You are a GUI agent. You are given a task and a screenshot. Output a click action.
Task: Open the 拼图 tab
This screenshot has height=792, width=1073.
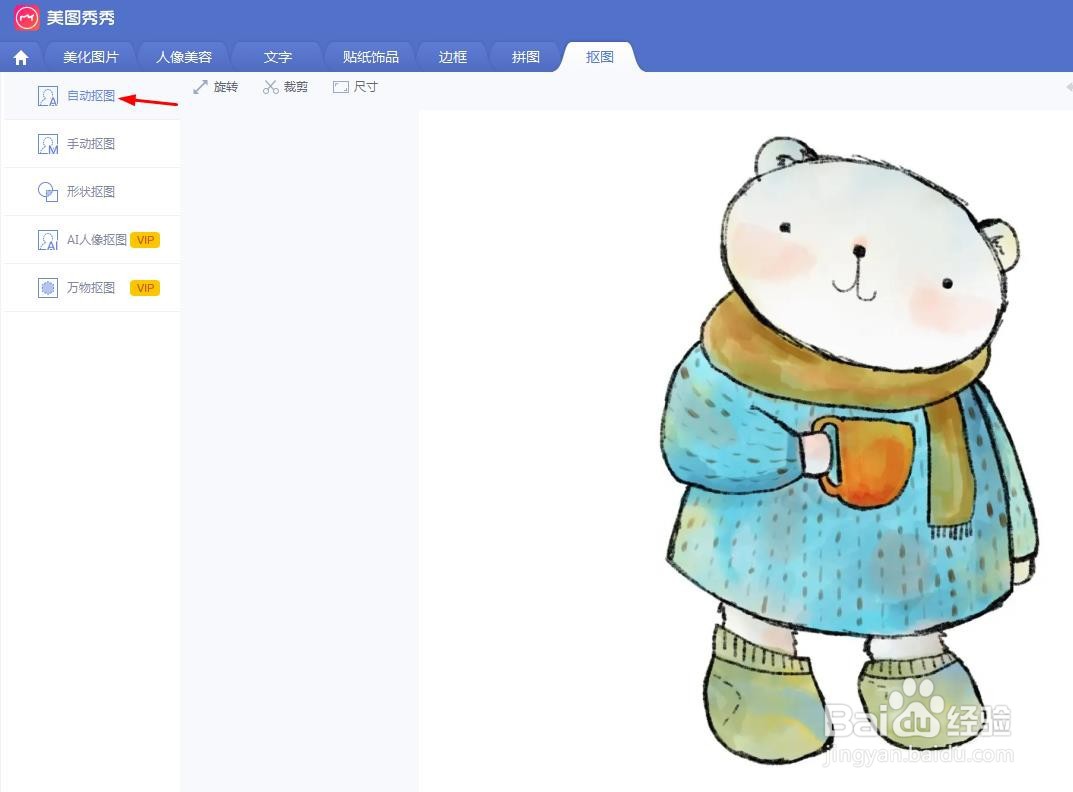(526, 57)
